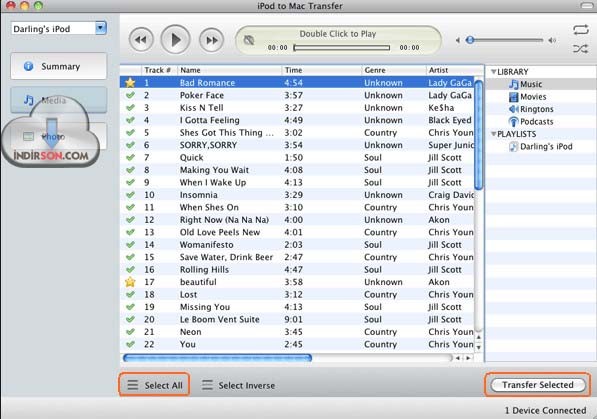Click the scroll right arrow below track list

coord(468,358)
